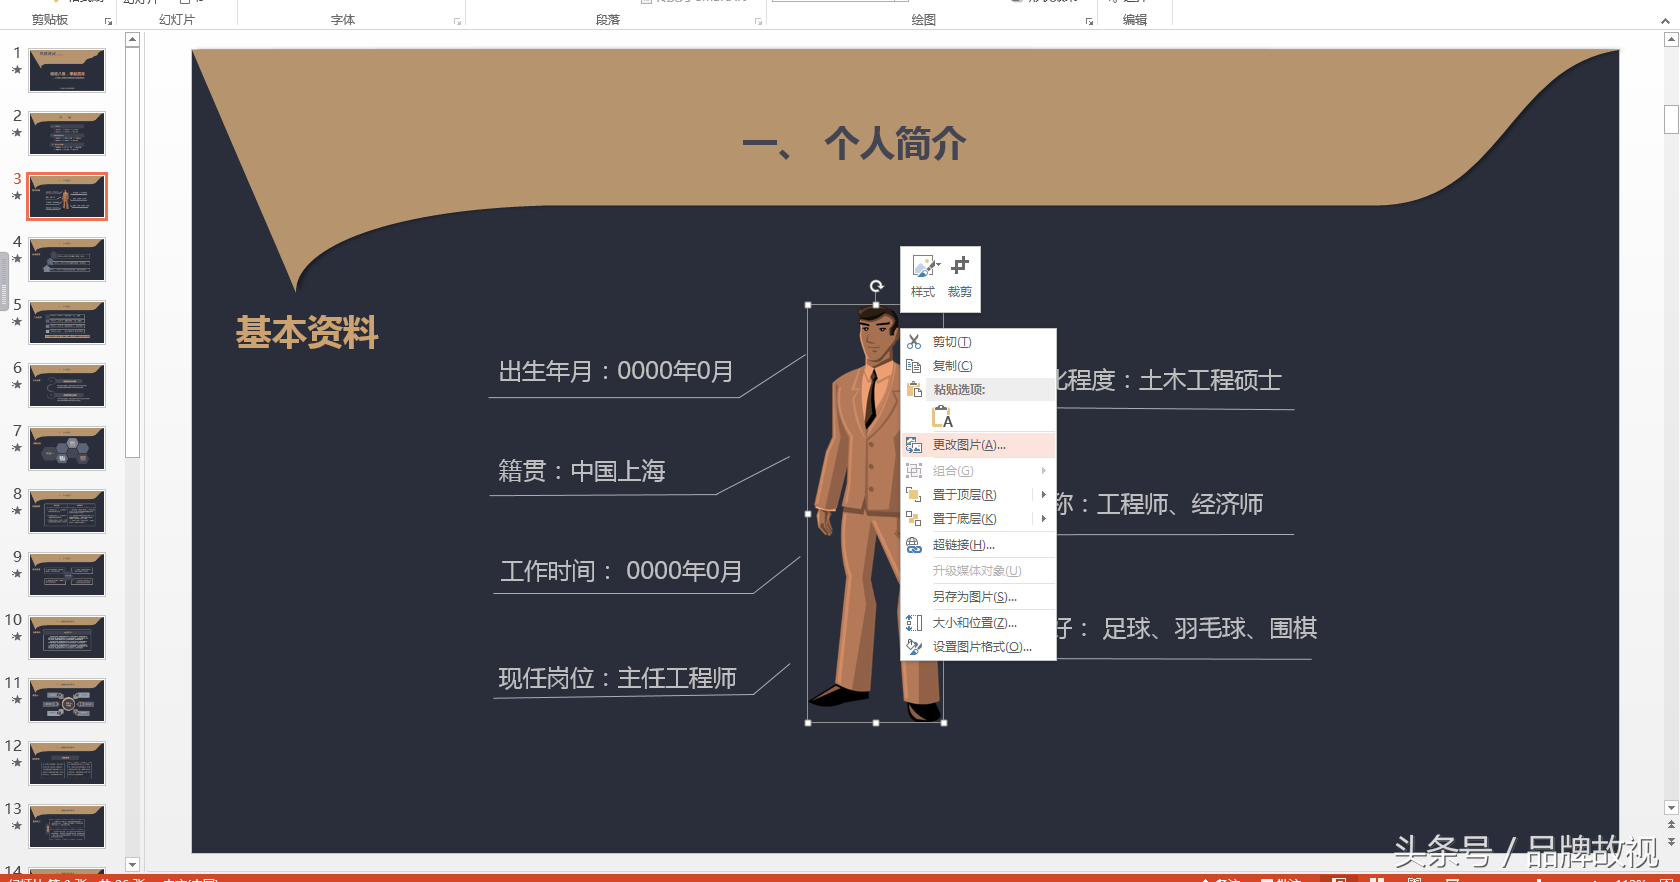Open the Font (字体) group dialog launcher

[x=457, y=21]
